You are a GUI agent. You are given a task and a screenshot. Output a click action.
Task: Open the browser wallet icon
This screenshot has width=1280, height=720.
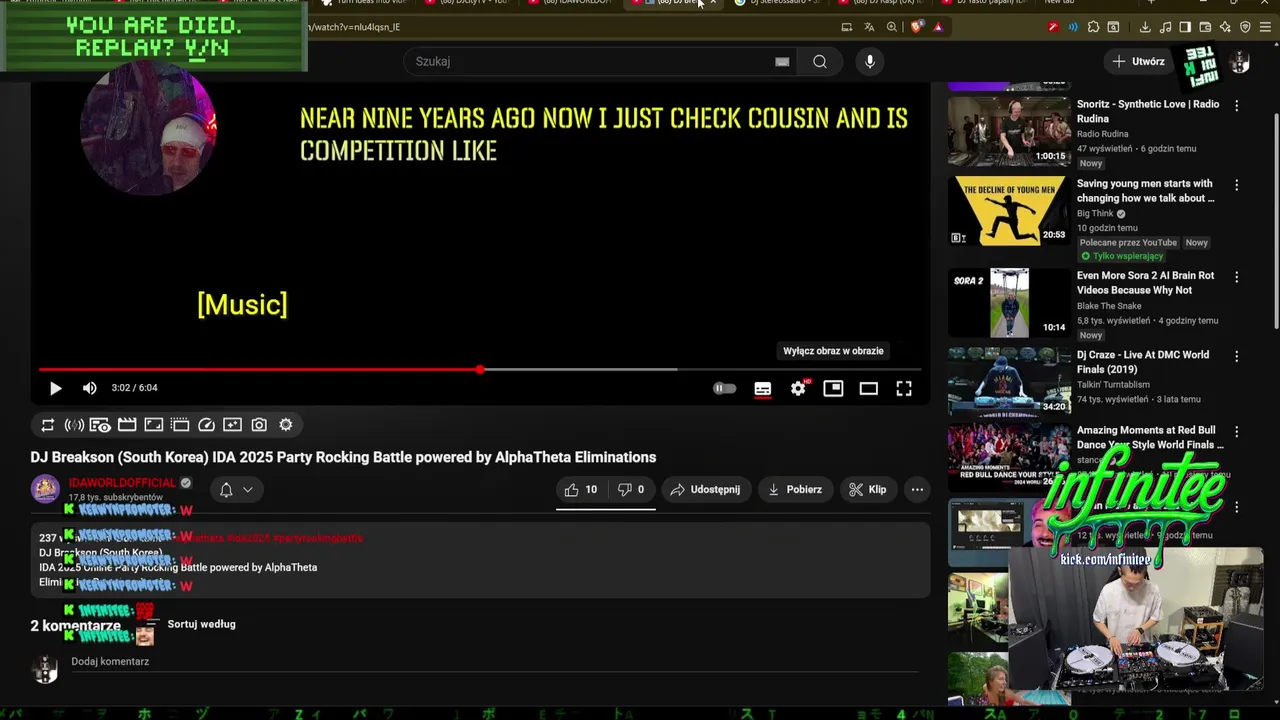(x=1205, y=27)
